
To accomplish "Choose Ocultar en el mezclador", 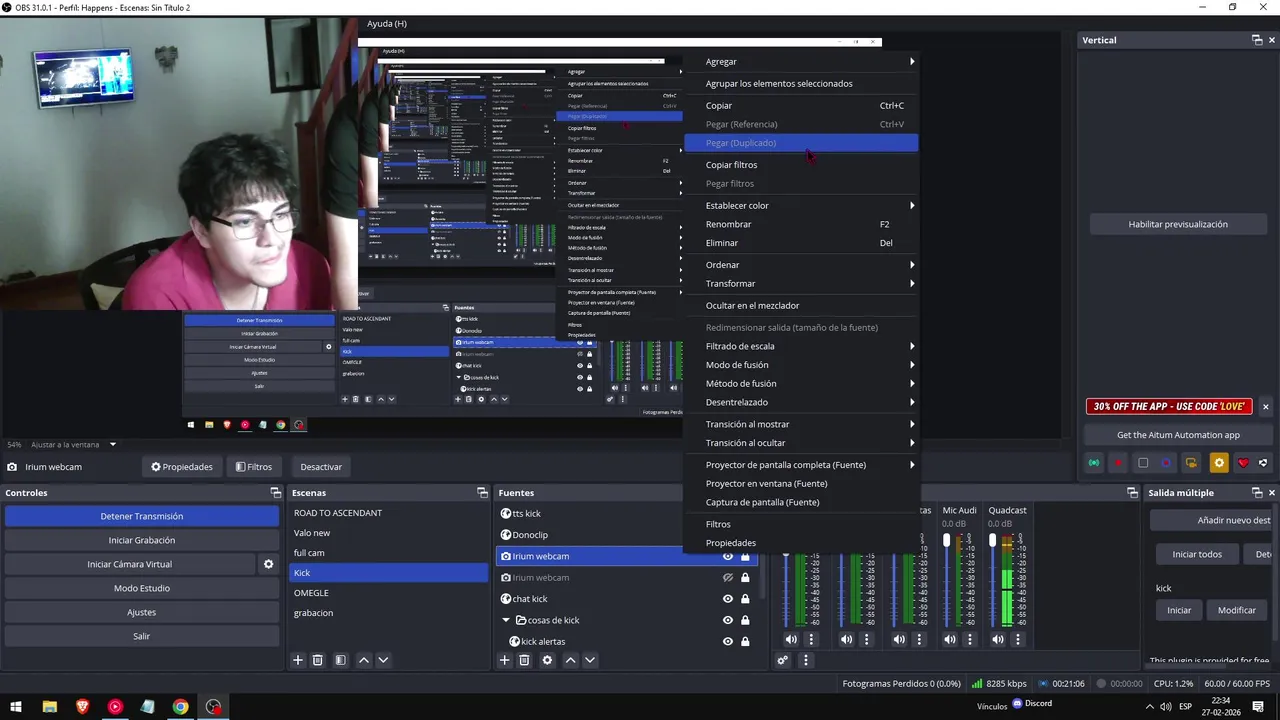I will pyautogui.click(x=800, y=306).
